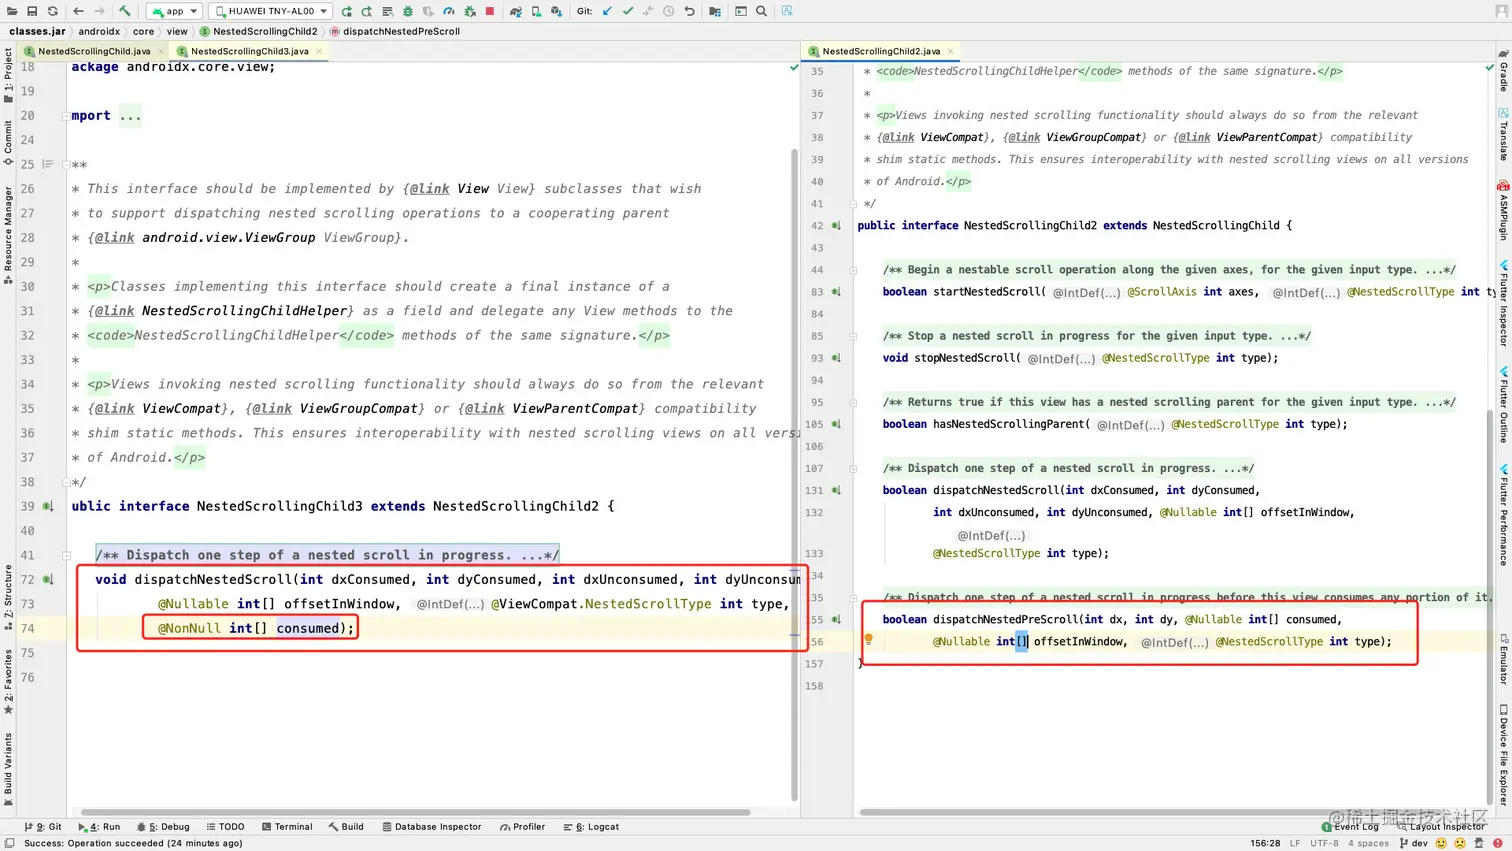Collapse the Javadoc comment at line 25

[x=66, y=165]
